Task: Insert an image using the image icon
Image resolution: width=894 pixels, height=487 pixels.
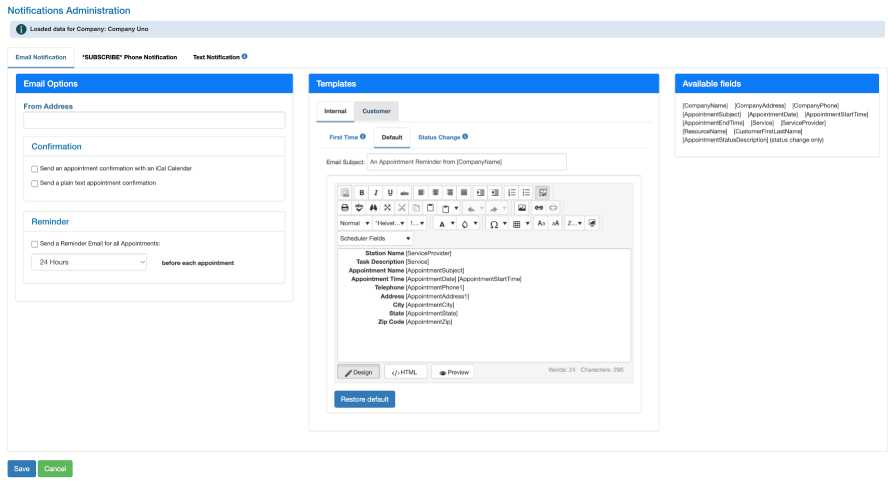Action: point(521,208)
